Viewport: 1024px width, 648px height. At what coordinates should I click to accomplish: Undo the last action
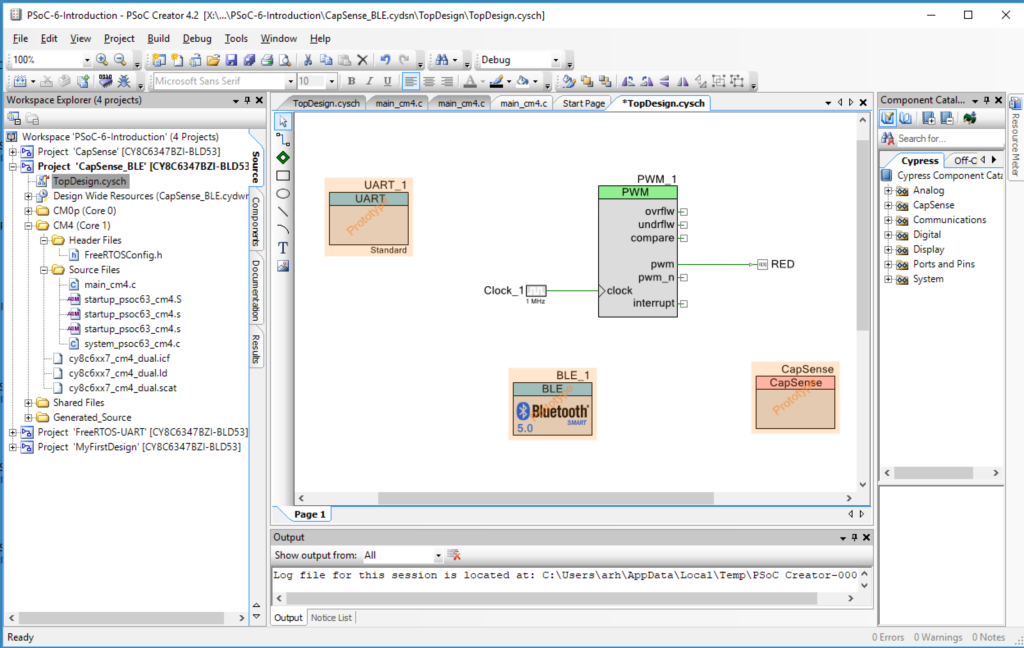pos(385,60)
